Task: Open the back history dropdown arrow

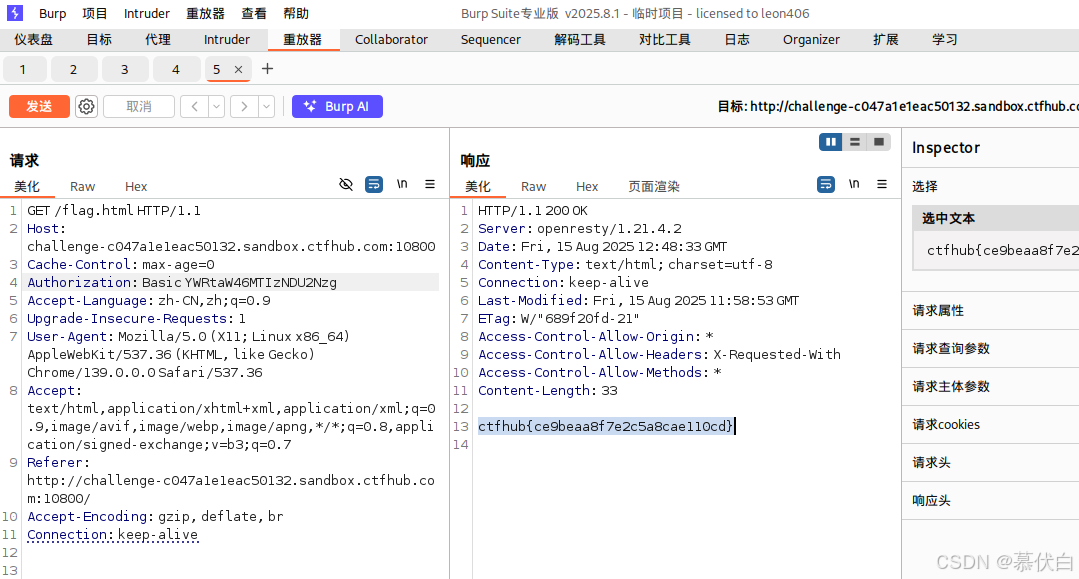Action: [x=217, y=107]
